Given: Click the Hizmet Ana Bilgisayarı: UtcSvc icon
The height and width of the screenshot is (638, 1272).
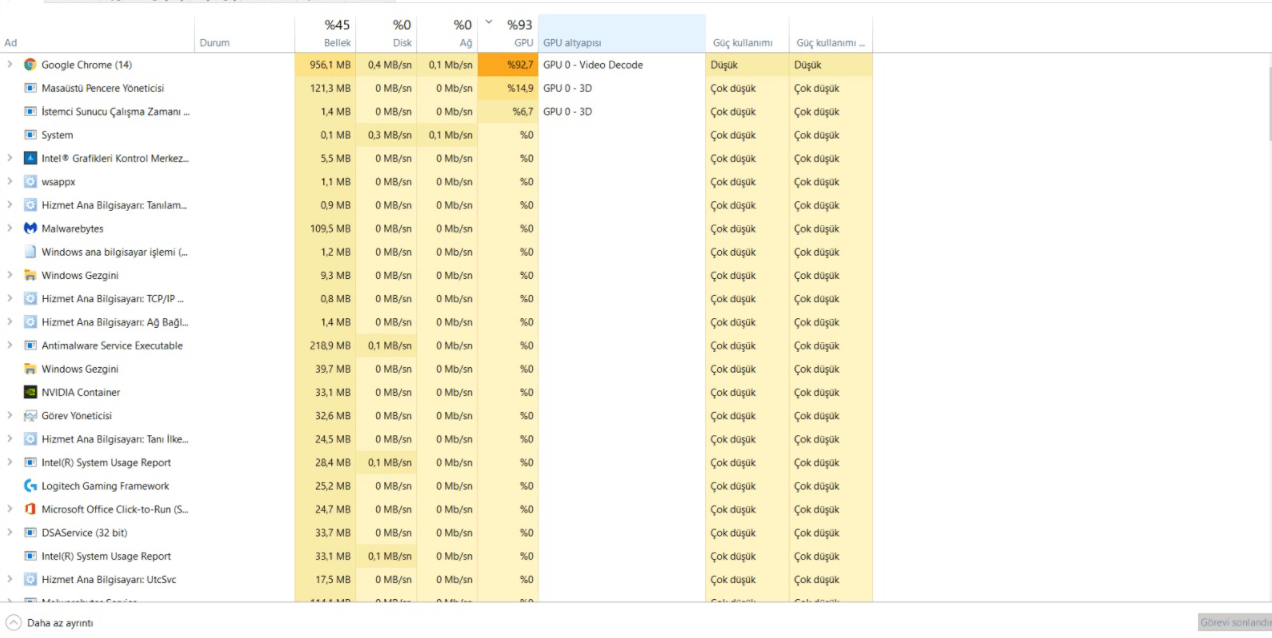Looking at the screenshot, I should 30,579.
